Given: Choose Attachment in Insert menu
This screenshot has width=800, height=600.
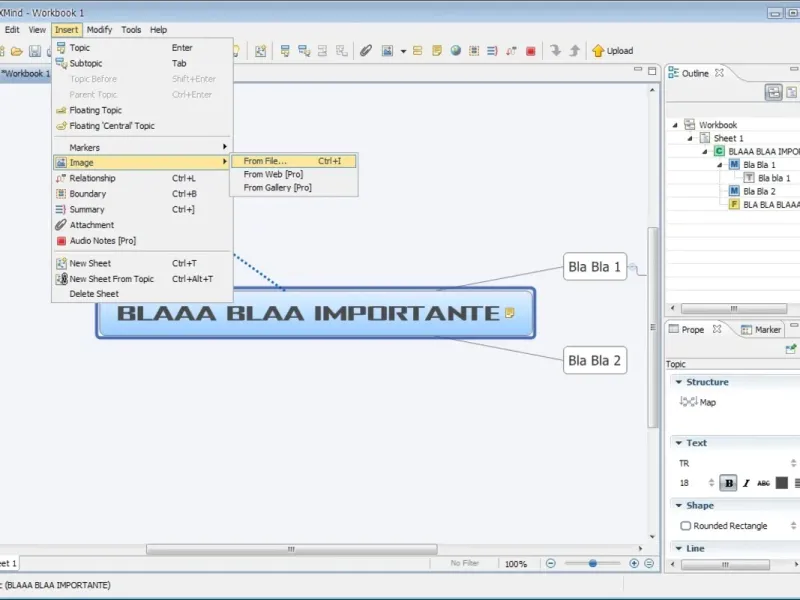Looking at the screenshot, I should (142, 225).
